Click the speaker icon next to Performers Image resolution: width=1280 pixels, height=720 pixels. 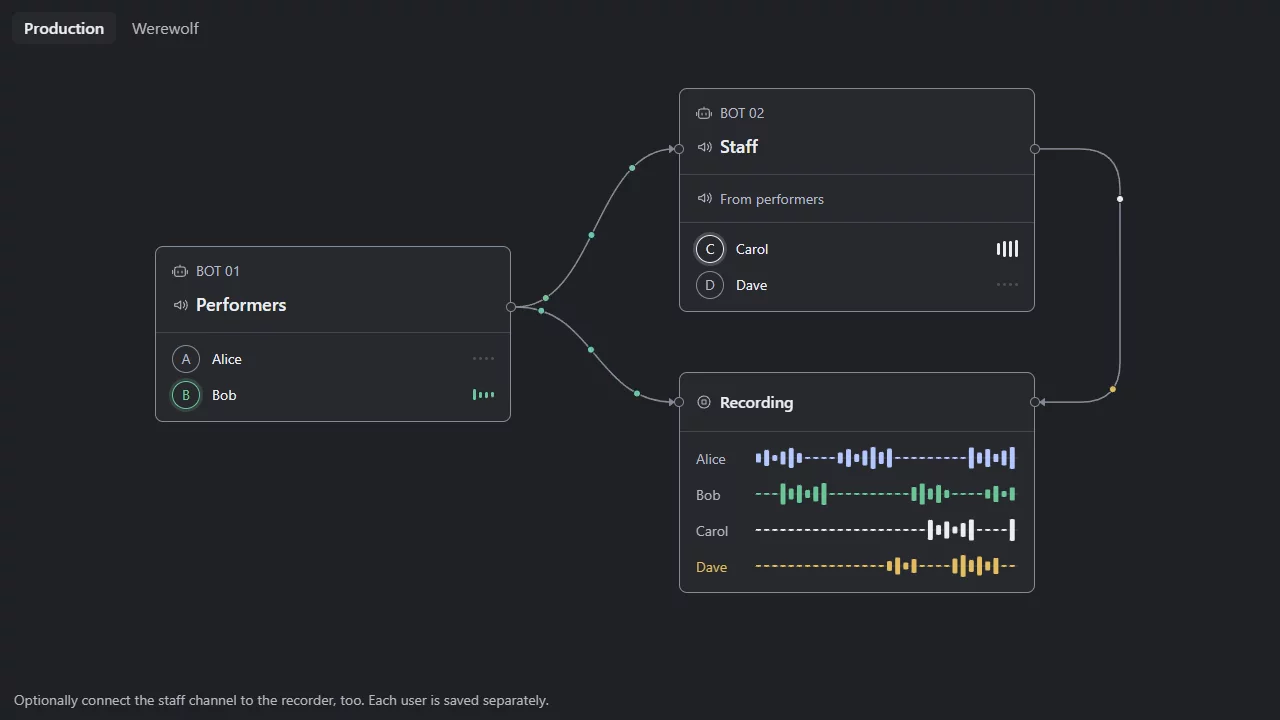[180, 305]
